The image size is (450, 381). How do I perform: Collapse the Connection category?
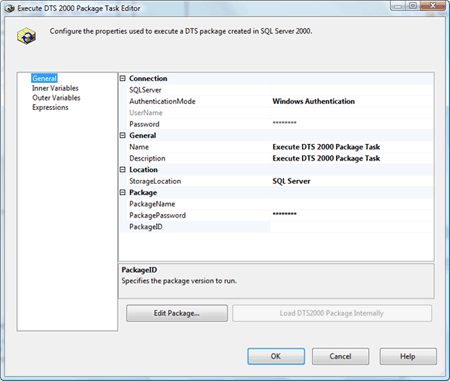[x=123, y=78]
